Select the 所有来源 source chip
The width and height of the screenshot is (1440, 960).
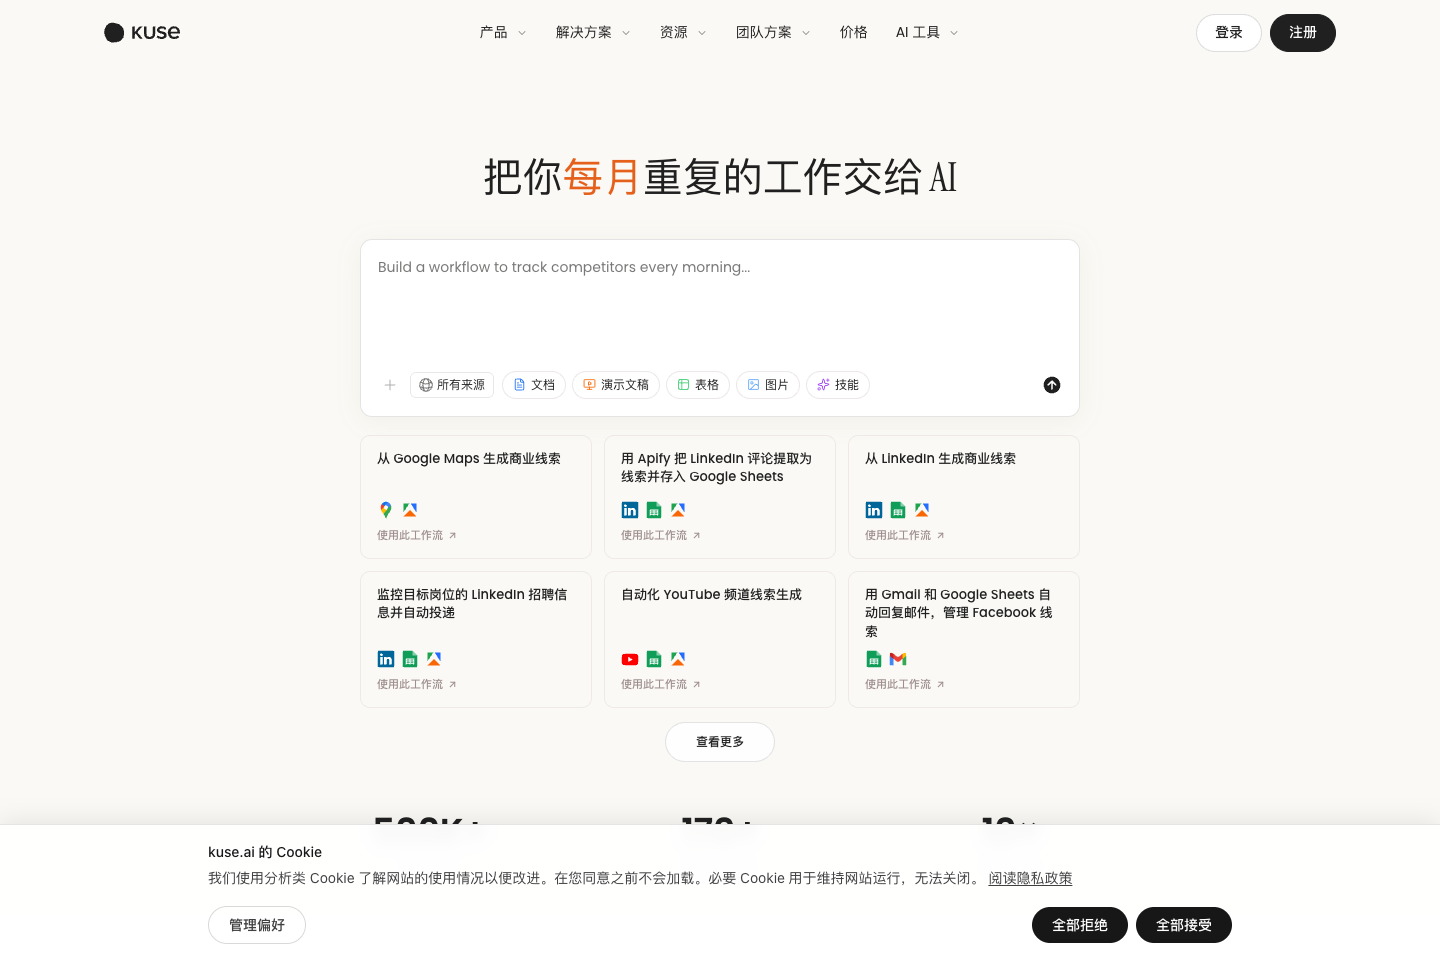452,385
